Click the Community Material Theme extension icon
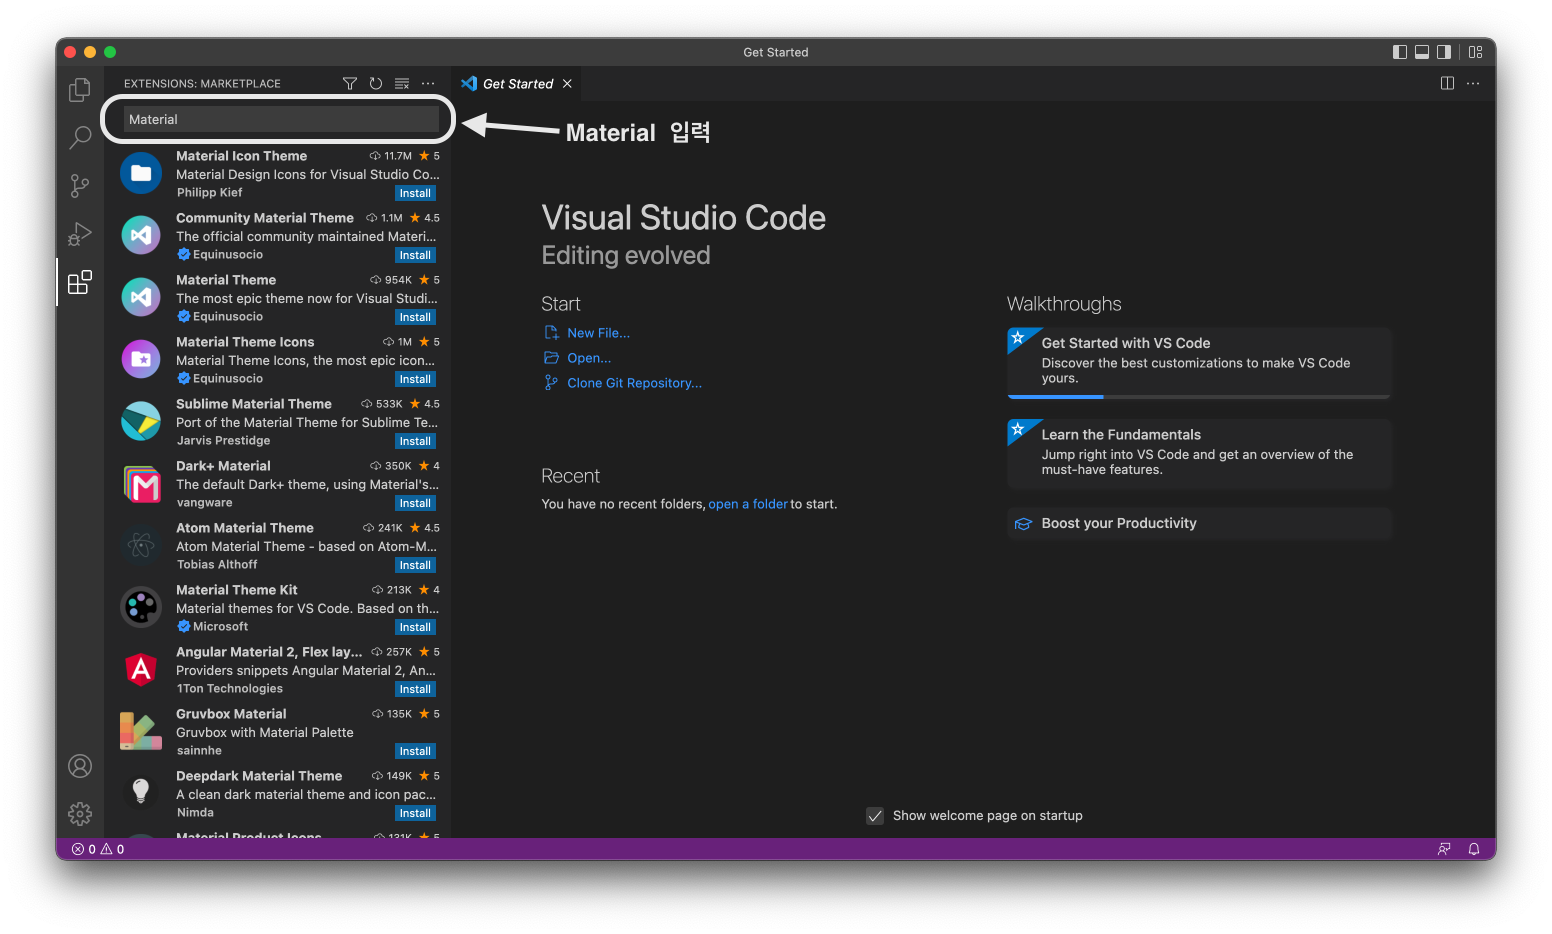This screenshot has width=1552, height=934. [141, 235]
